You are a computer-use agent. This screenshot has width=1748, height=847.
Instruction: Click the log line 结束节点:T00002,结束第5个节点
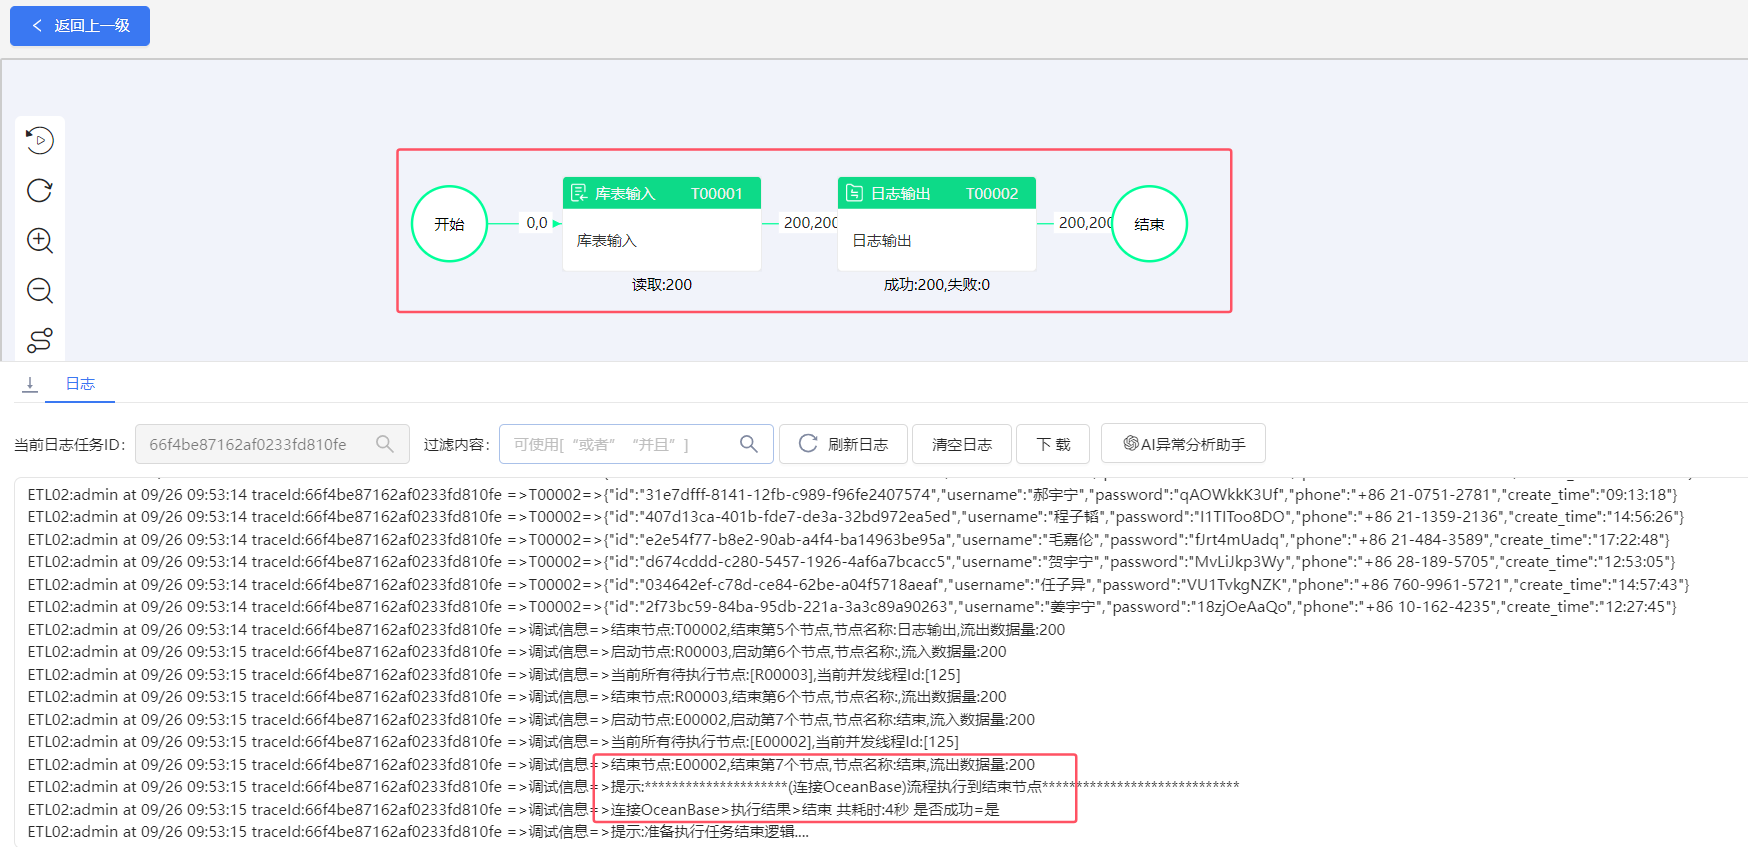click(x=546, y=630)
